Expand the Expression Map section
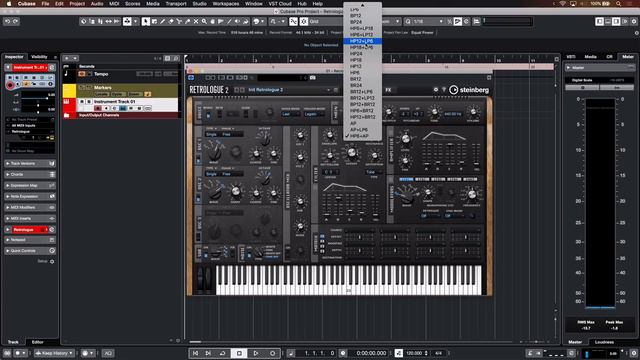 (30, 185)
